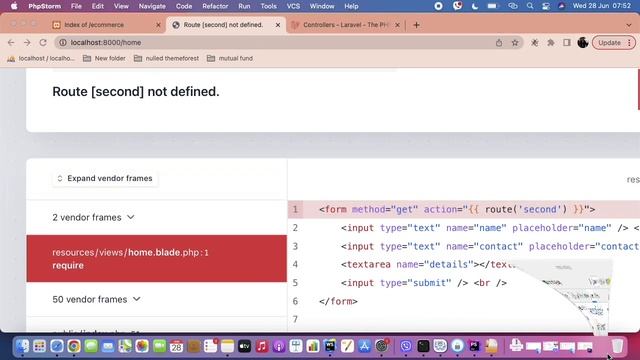Toggle Do Not Disturb moon icon
640x360 pixels.
[475, 6]
